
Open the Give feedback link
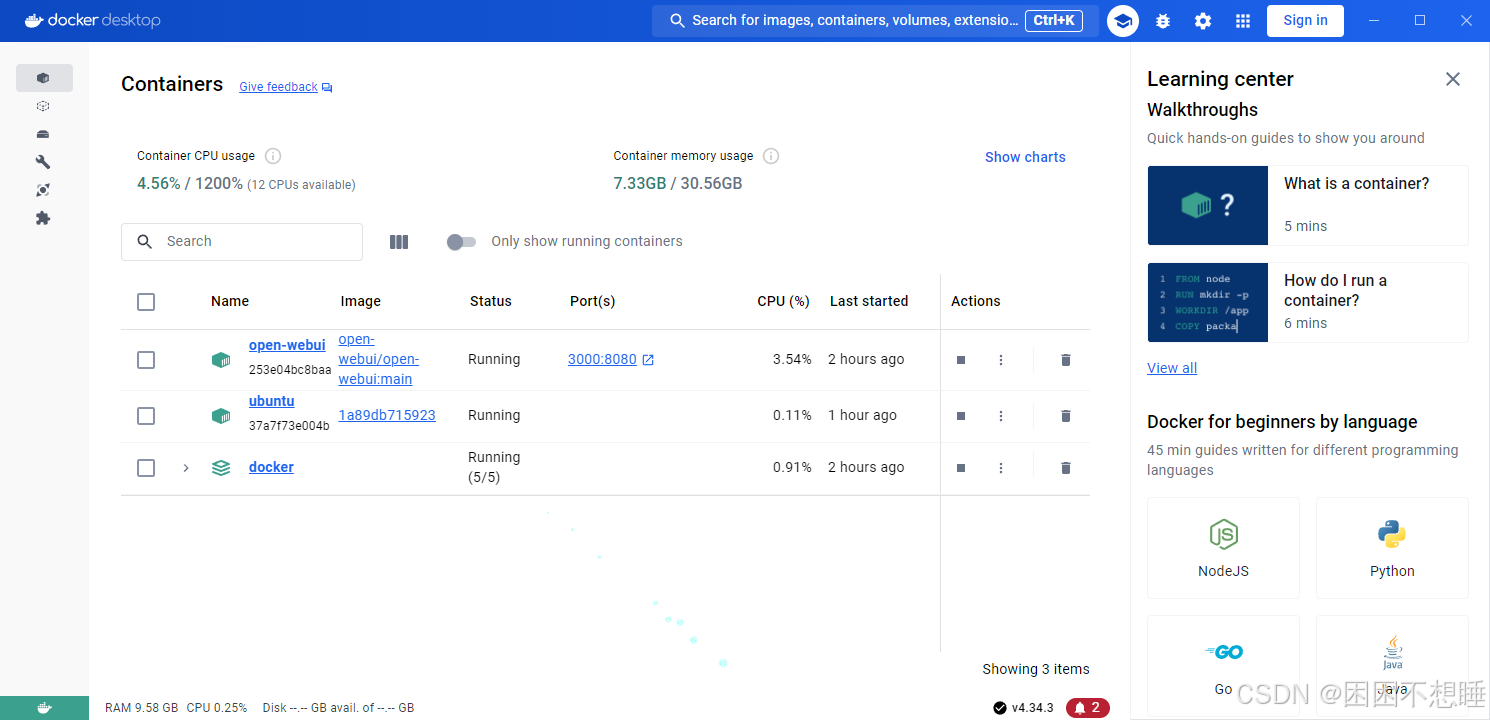(286, 87)
